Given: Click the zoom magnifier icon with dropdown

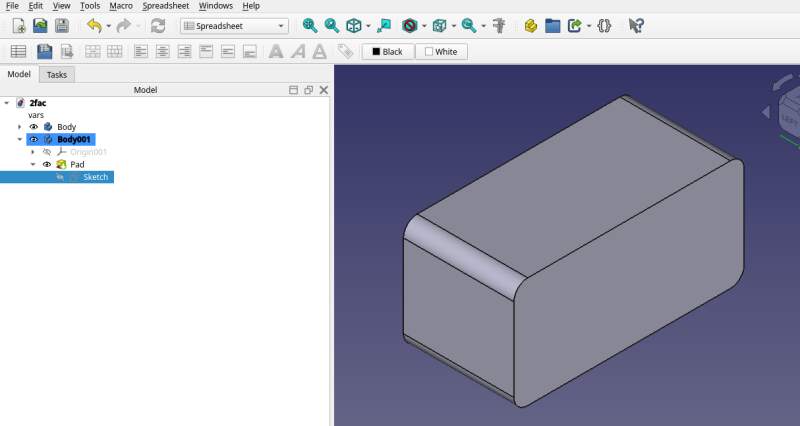Looking at the screenshot, I should tap(468, 26).
